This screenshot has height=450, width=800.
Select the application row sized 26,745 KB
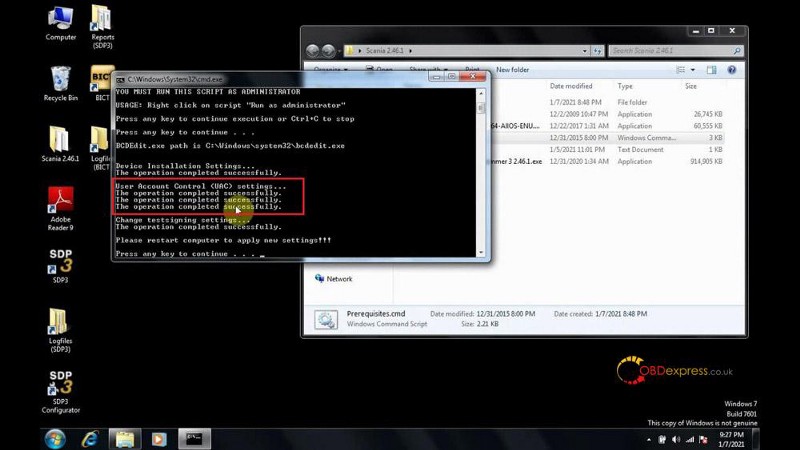[x=607, y=114]
